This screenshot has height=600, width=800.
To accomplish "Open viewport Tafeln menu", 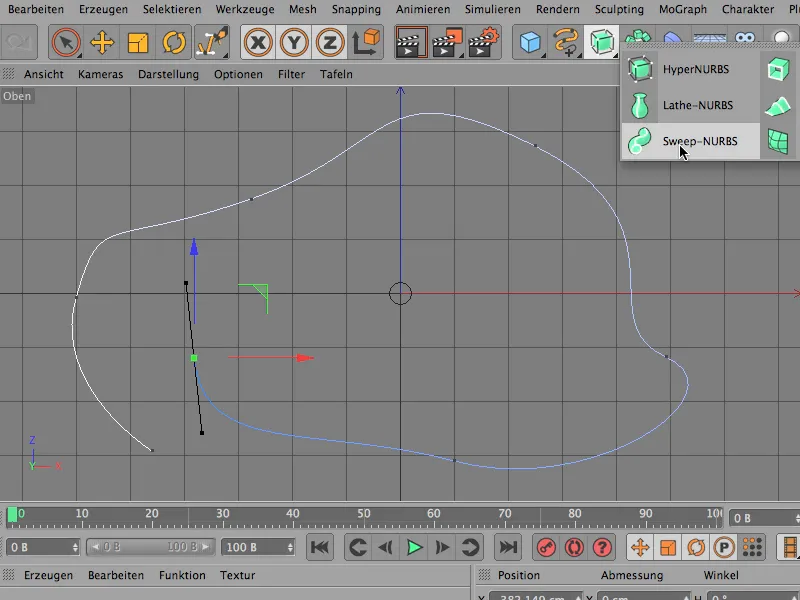I will (x=336, y=74).
